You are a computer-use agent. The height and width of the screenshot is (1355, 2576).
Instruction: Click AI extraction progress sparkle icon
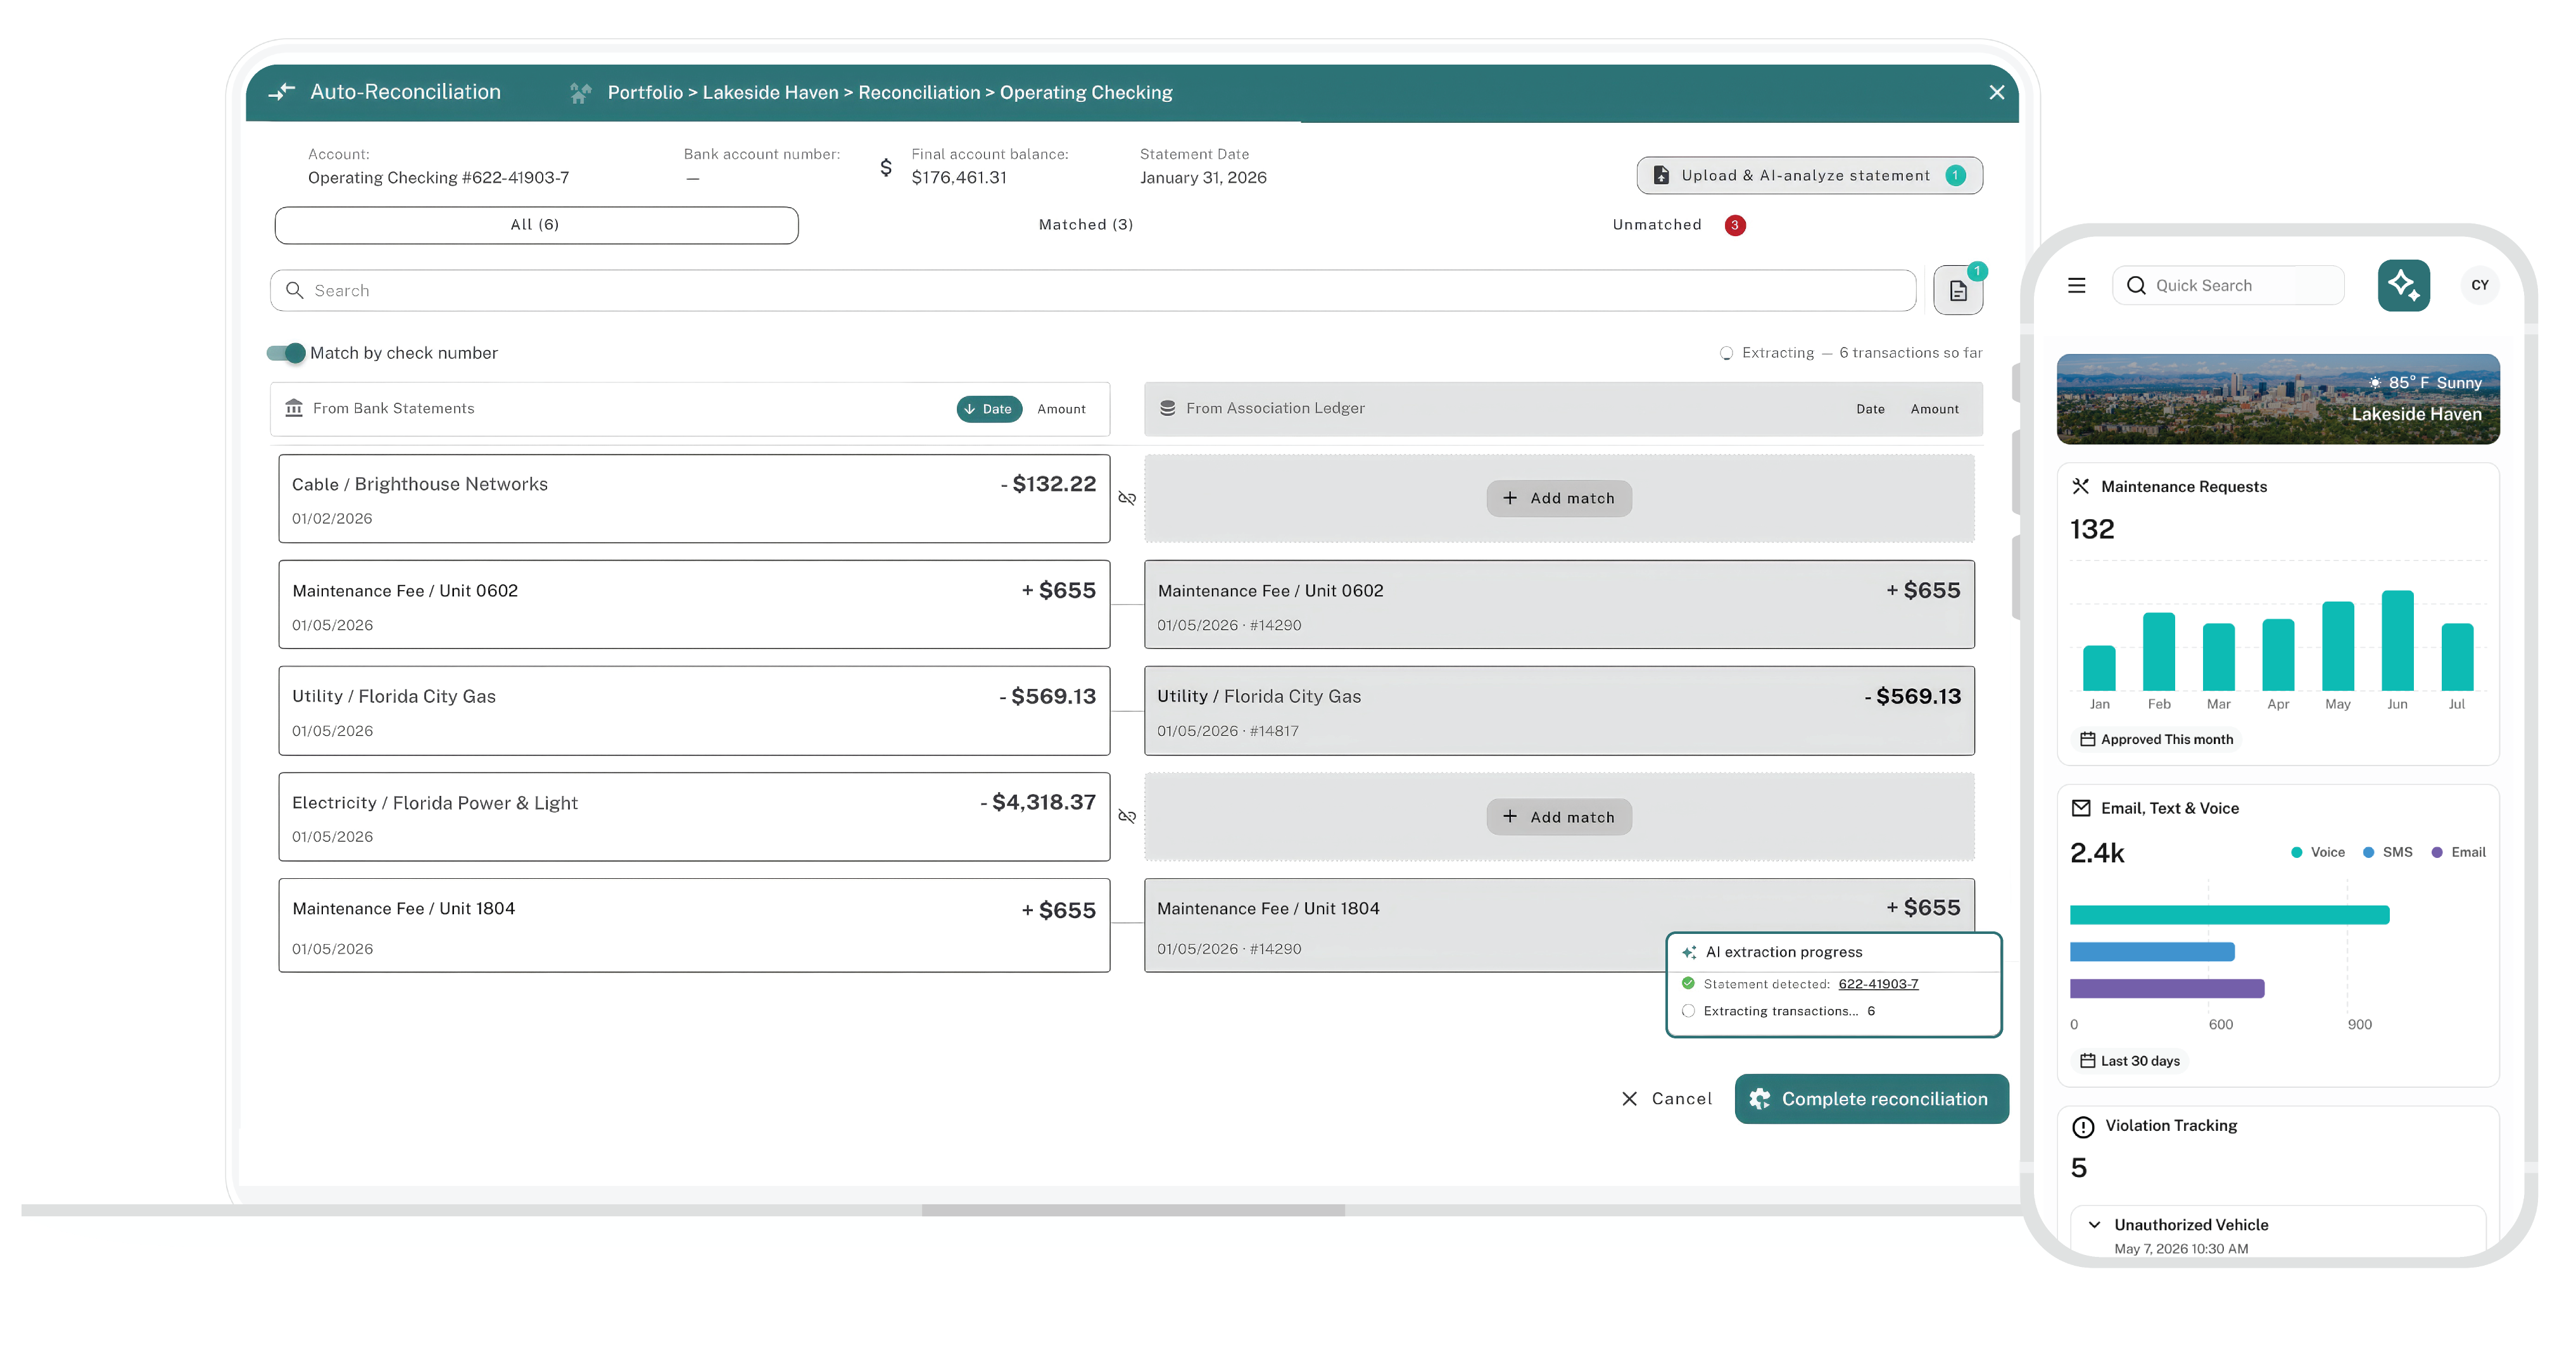(1689, 953)
